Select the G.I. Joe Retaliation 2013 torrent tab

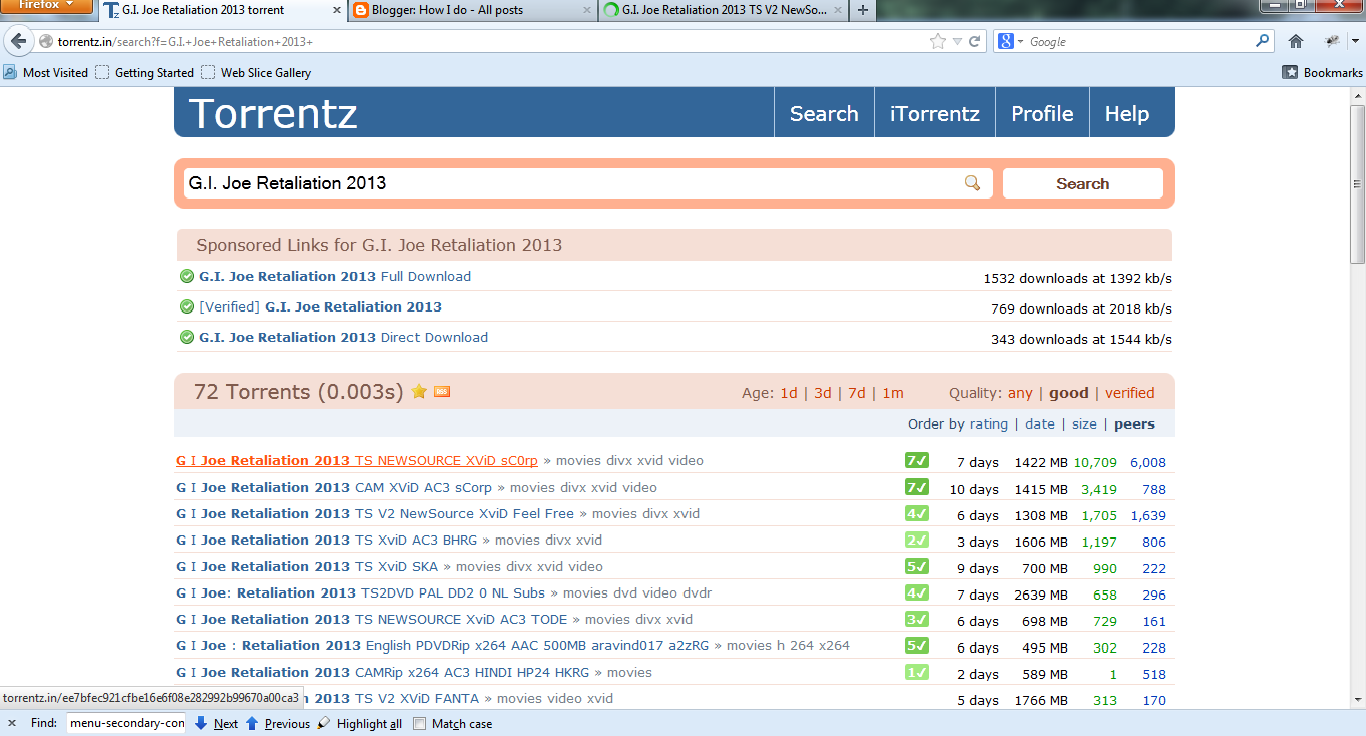pos(220,10)
